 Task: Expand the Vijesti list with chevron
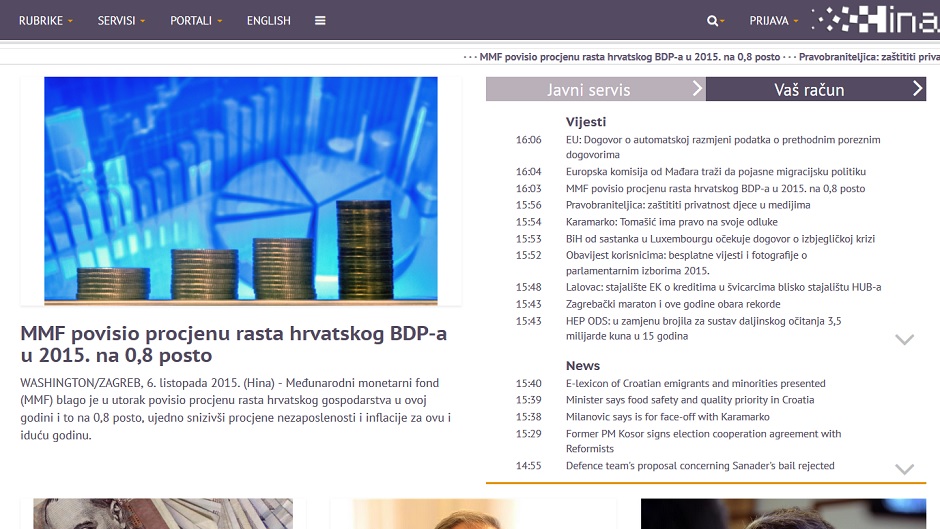coord(904,339)
